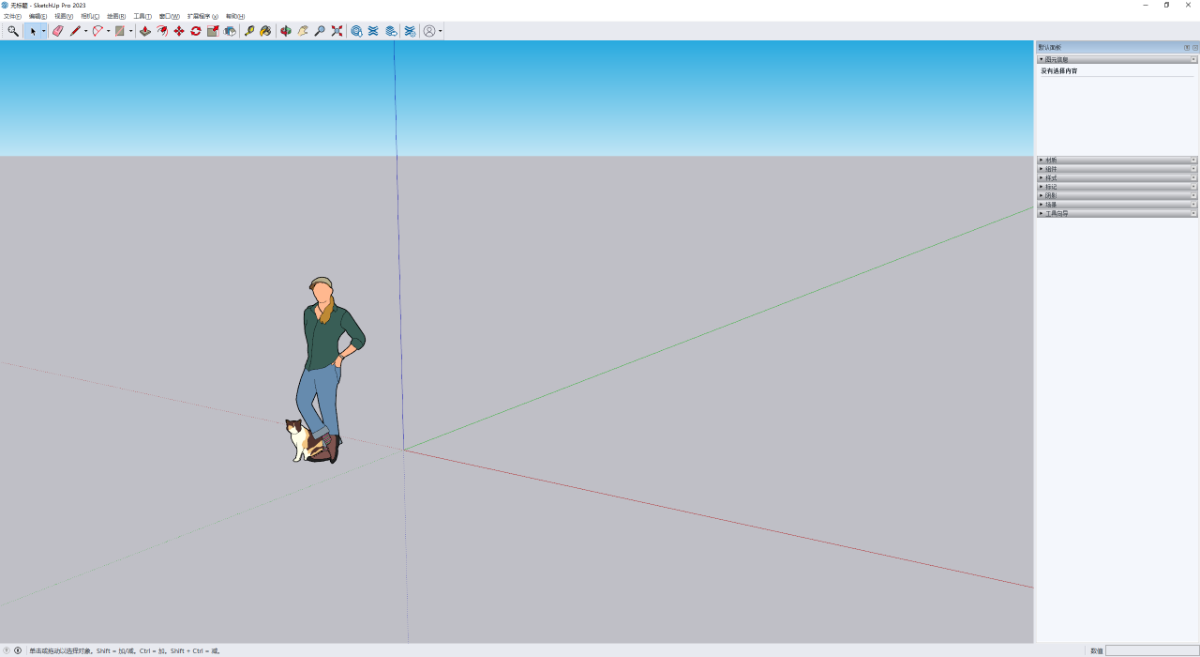1200x657 pixels.
Task: Select the red Move tool
Action: coord(179,31)
